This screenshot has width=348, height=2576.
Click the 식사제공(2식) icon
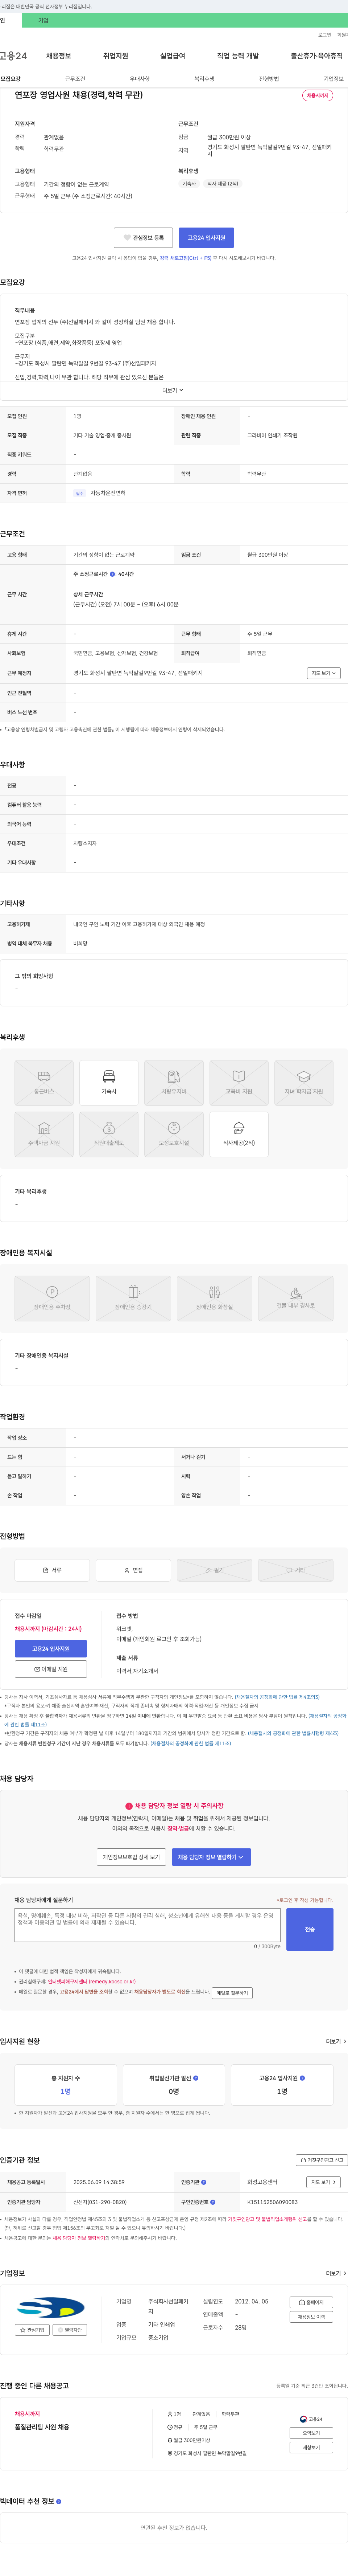point(239,1134)
